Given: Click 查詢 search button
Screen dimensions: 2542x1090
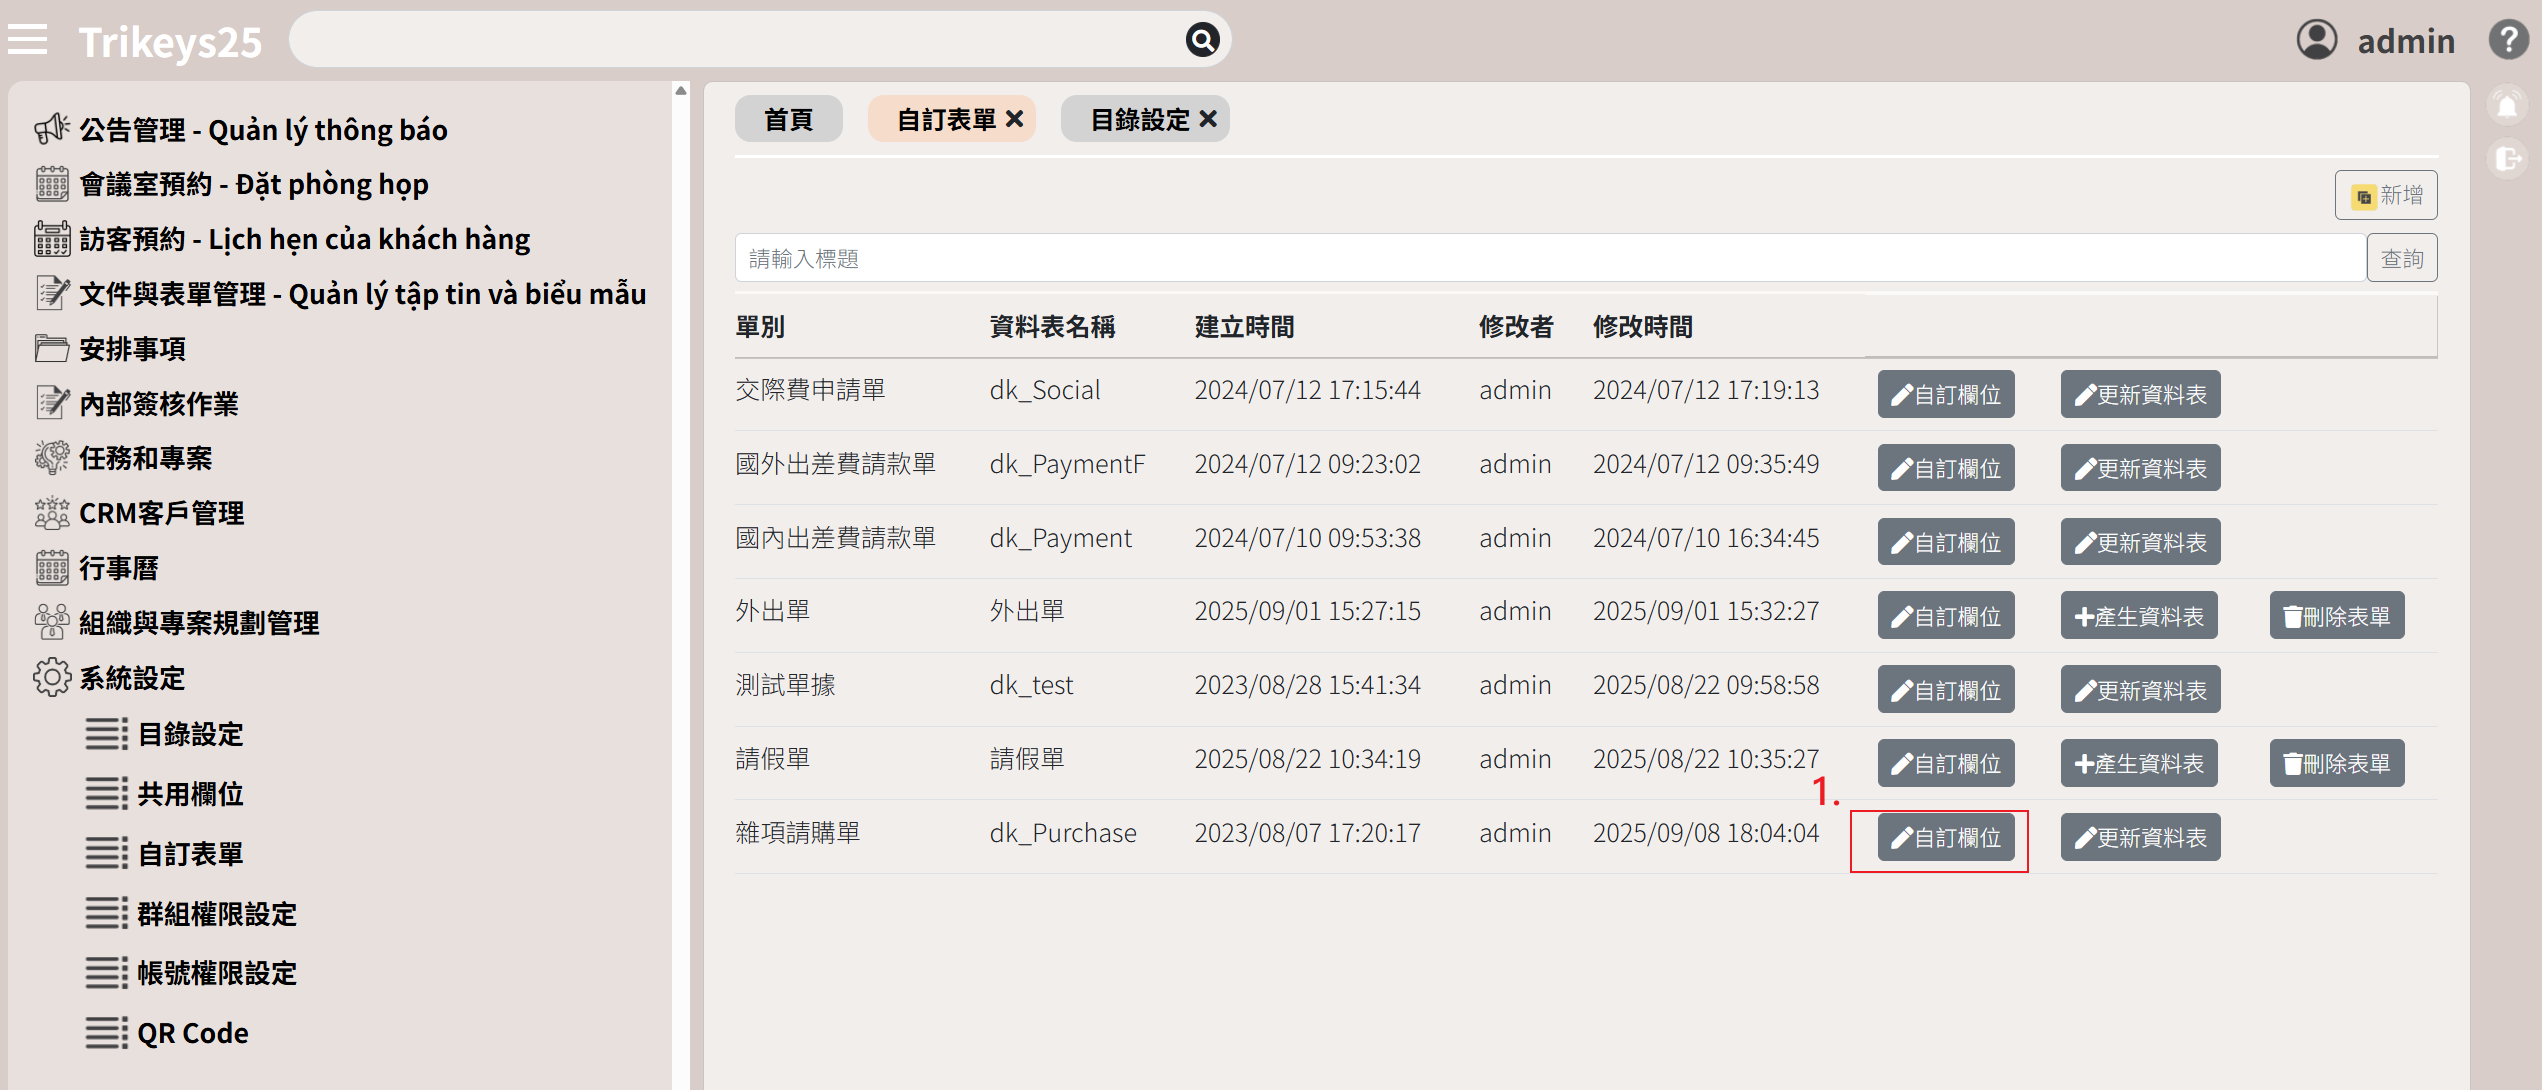Looking at the screenshot, I should (2402, 259).
